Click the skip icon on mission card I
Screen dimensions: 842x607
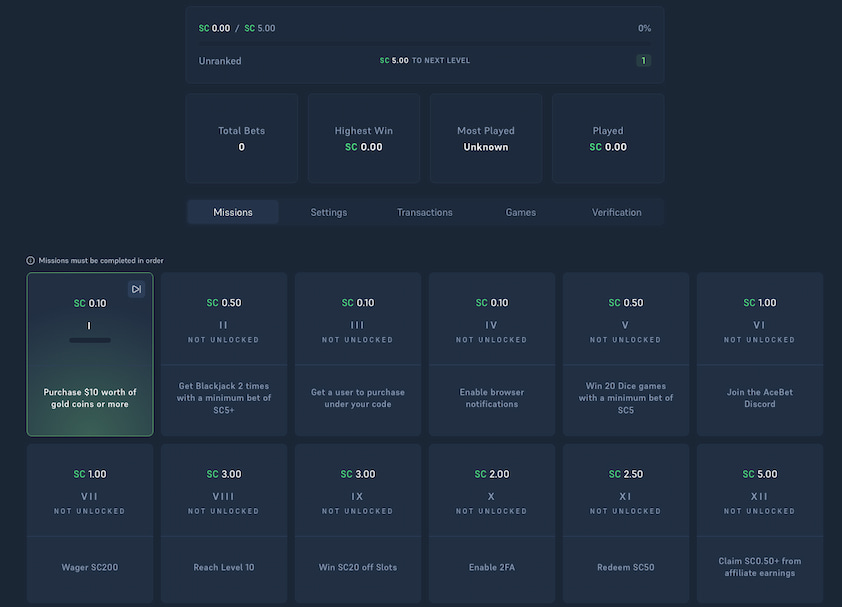pyautogui.click(x=136, y=288)
